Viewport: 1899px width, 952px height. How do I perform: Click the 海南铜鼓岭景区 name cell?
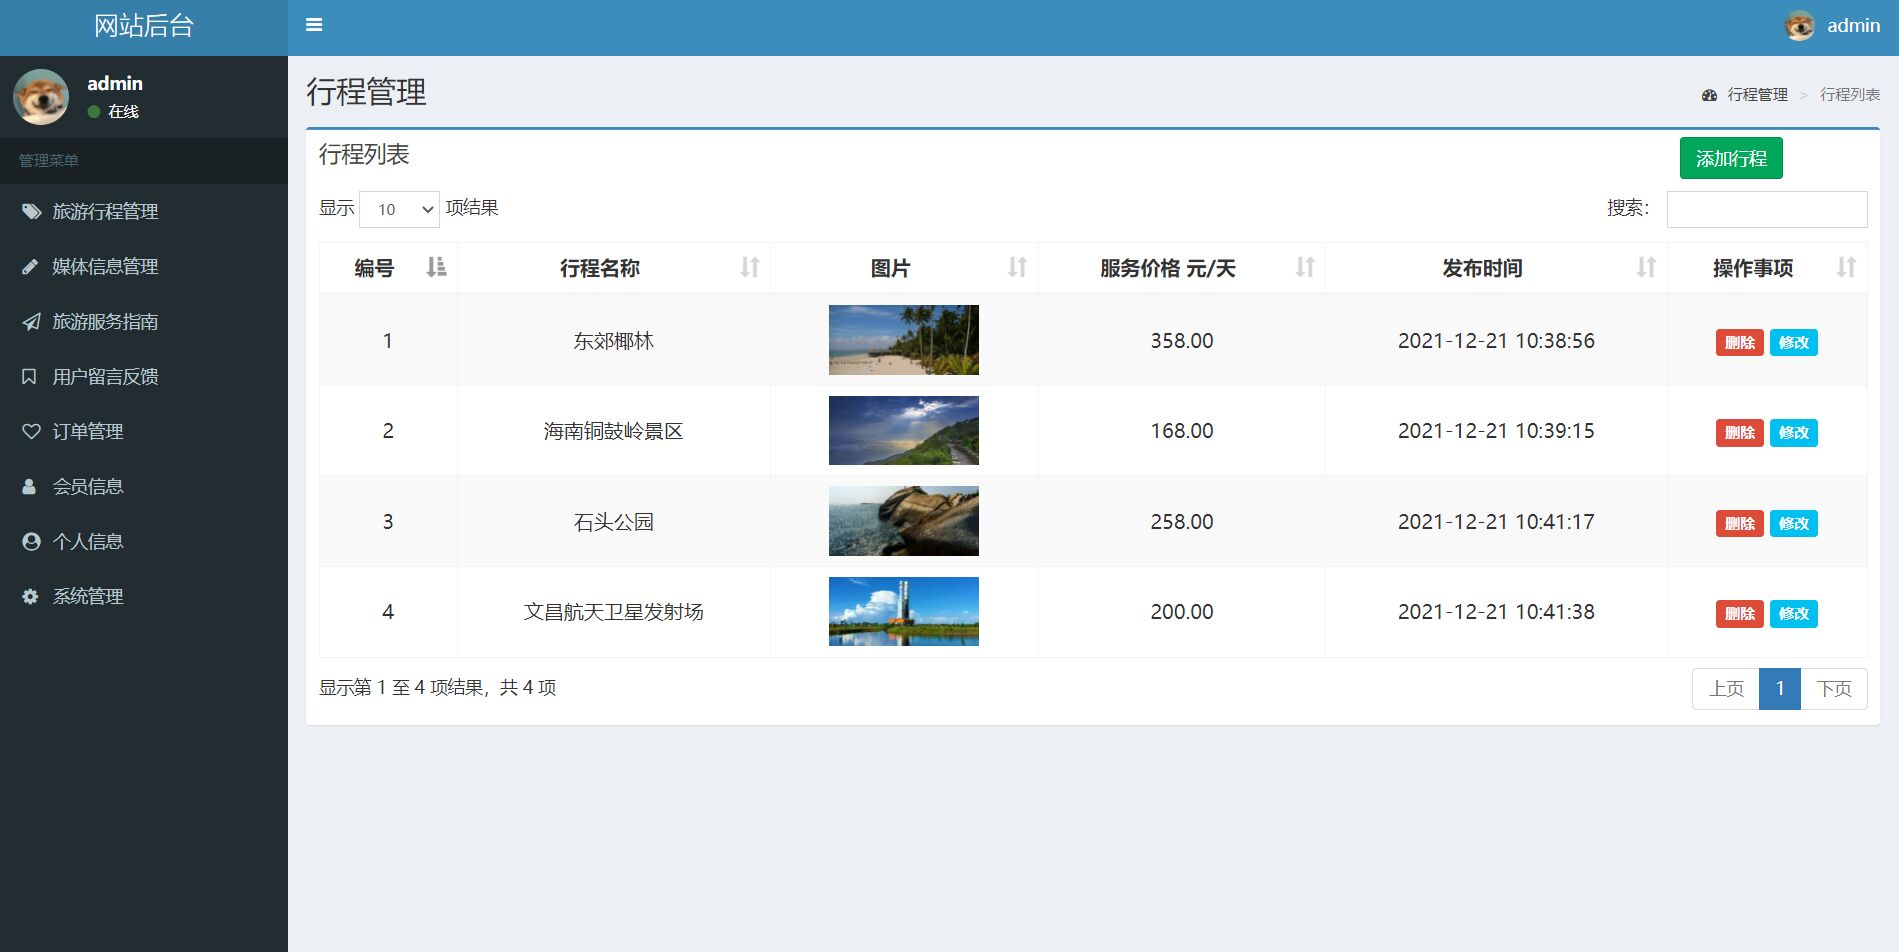tap(614, 431)
